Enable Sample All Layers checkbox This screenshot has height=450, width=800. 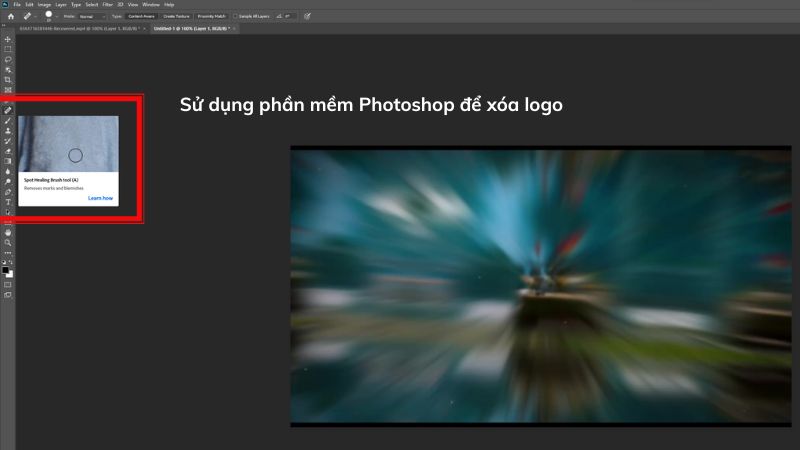[235, 17]
